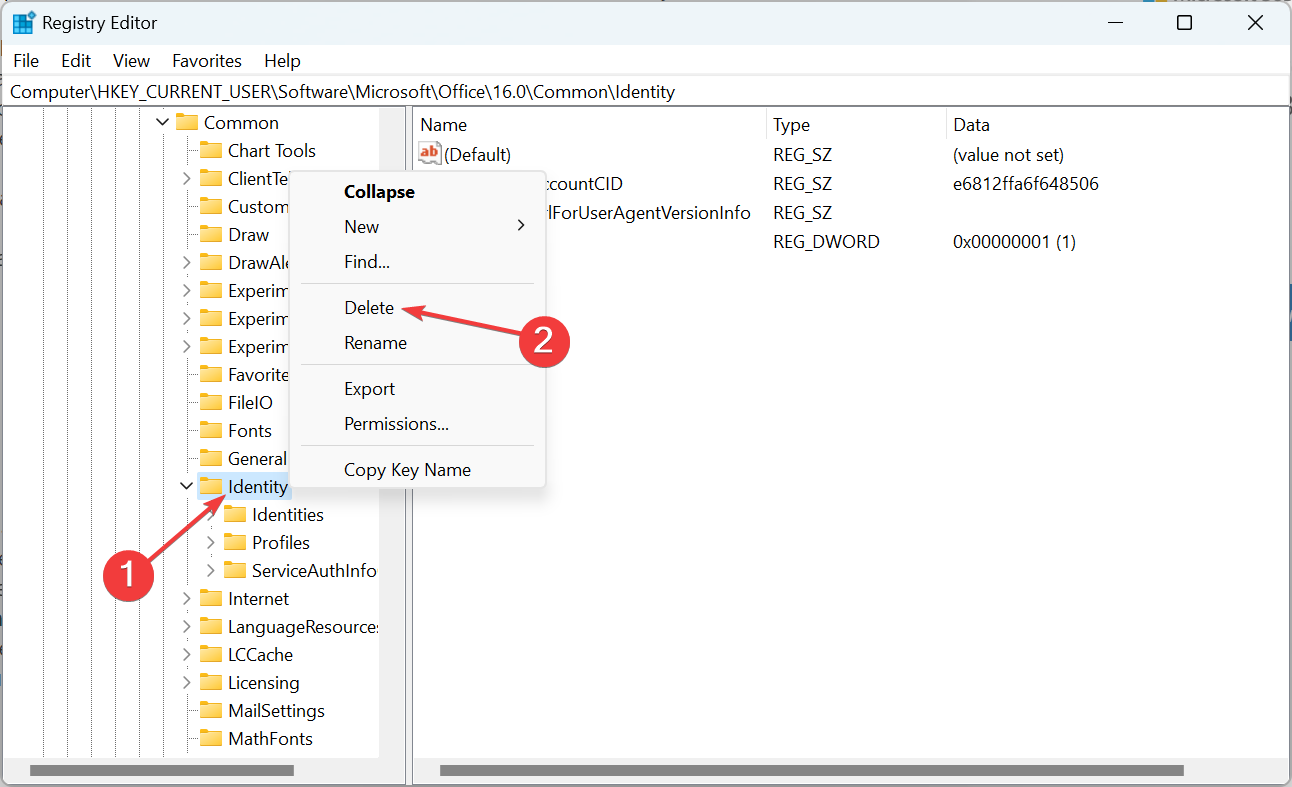Select the MathFonts key label
The width and height of the screenshot is (1292, 787).
pos(270,738)
